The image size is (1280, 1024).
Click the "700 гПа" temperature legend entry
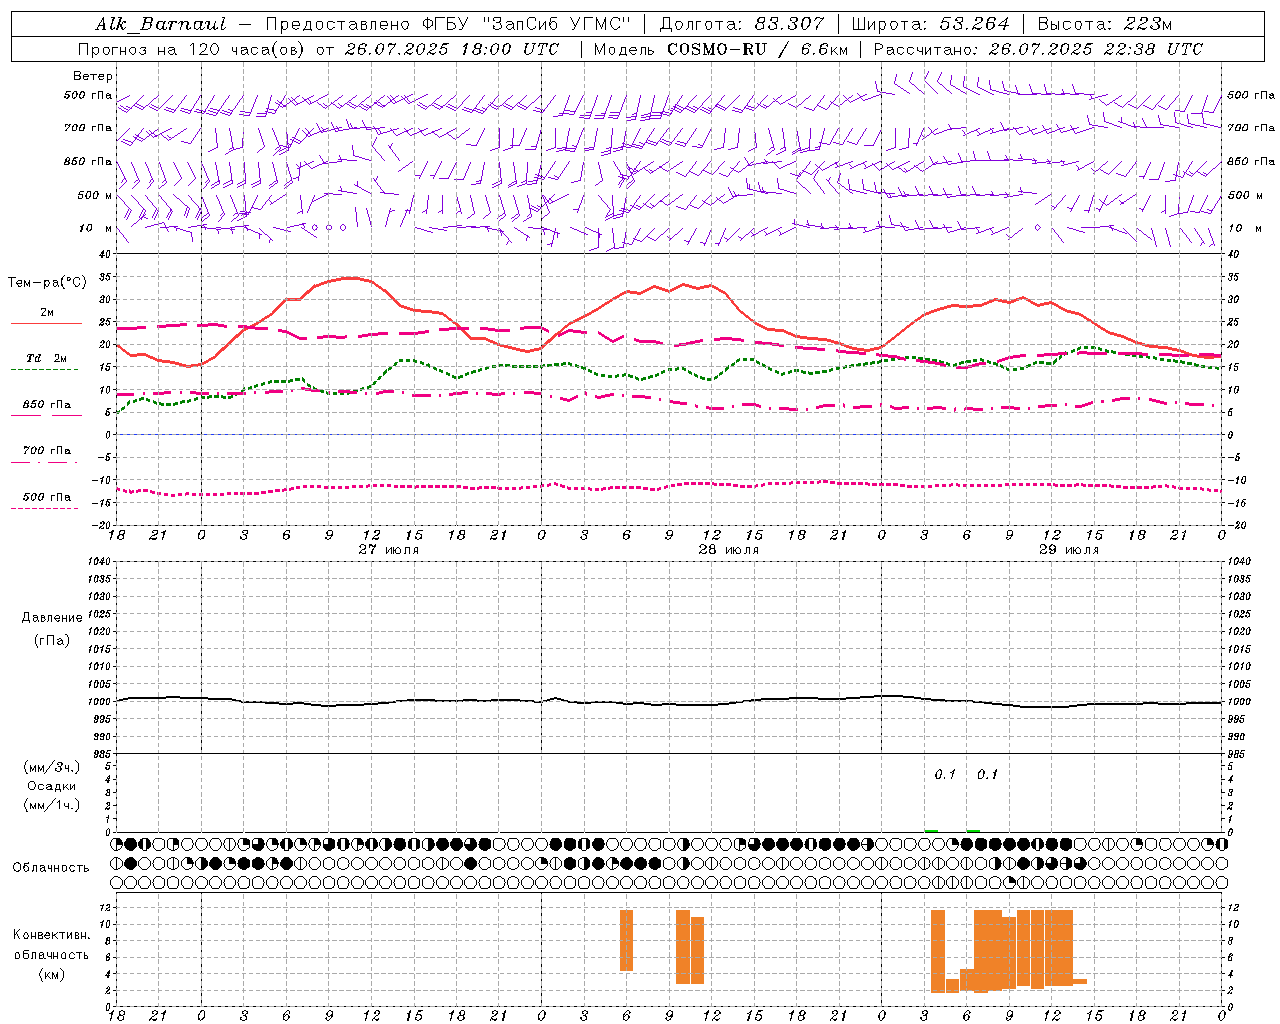point(47,450)
